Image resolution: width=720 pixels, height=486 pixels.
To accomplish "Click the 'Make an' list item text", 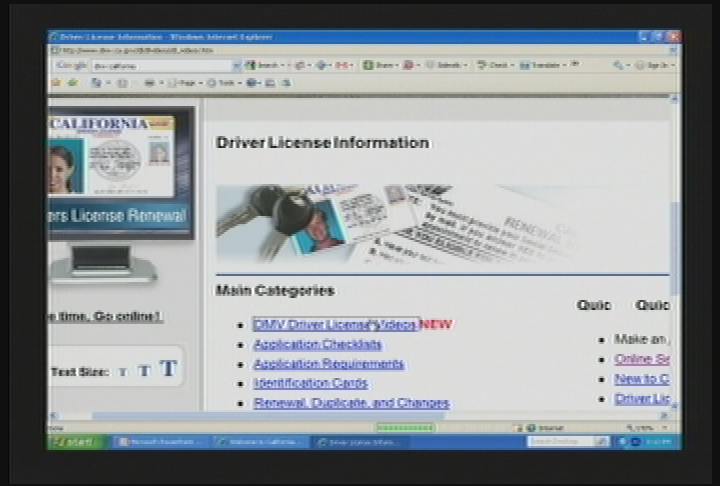I will [641, 339].
